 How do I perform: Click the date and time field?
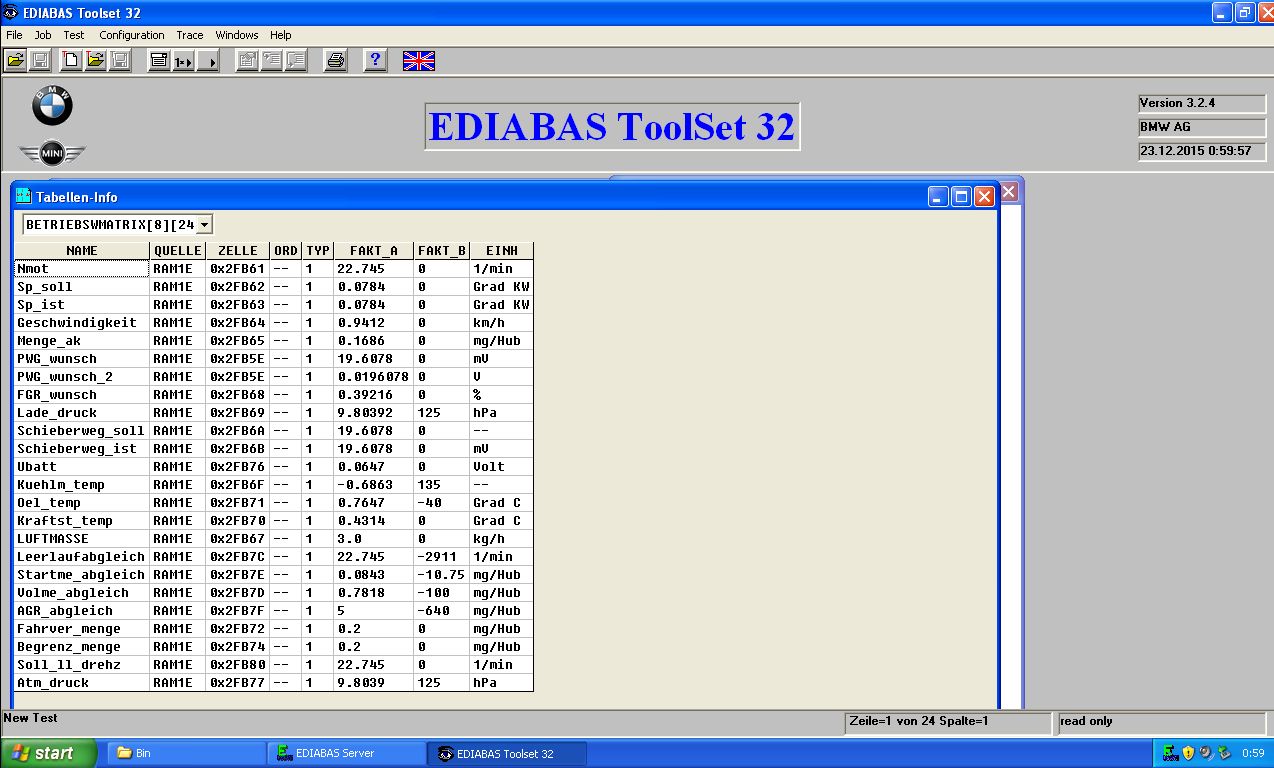click(1202, 152)
